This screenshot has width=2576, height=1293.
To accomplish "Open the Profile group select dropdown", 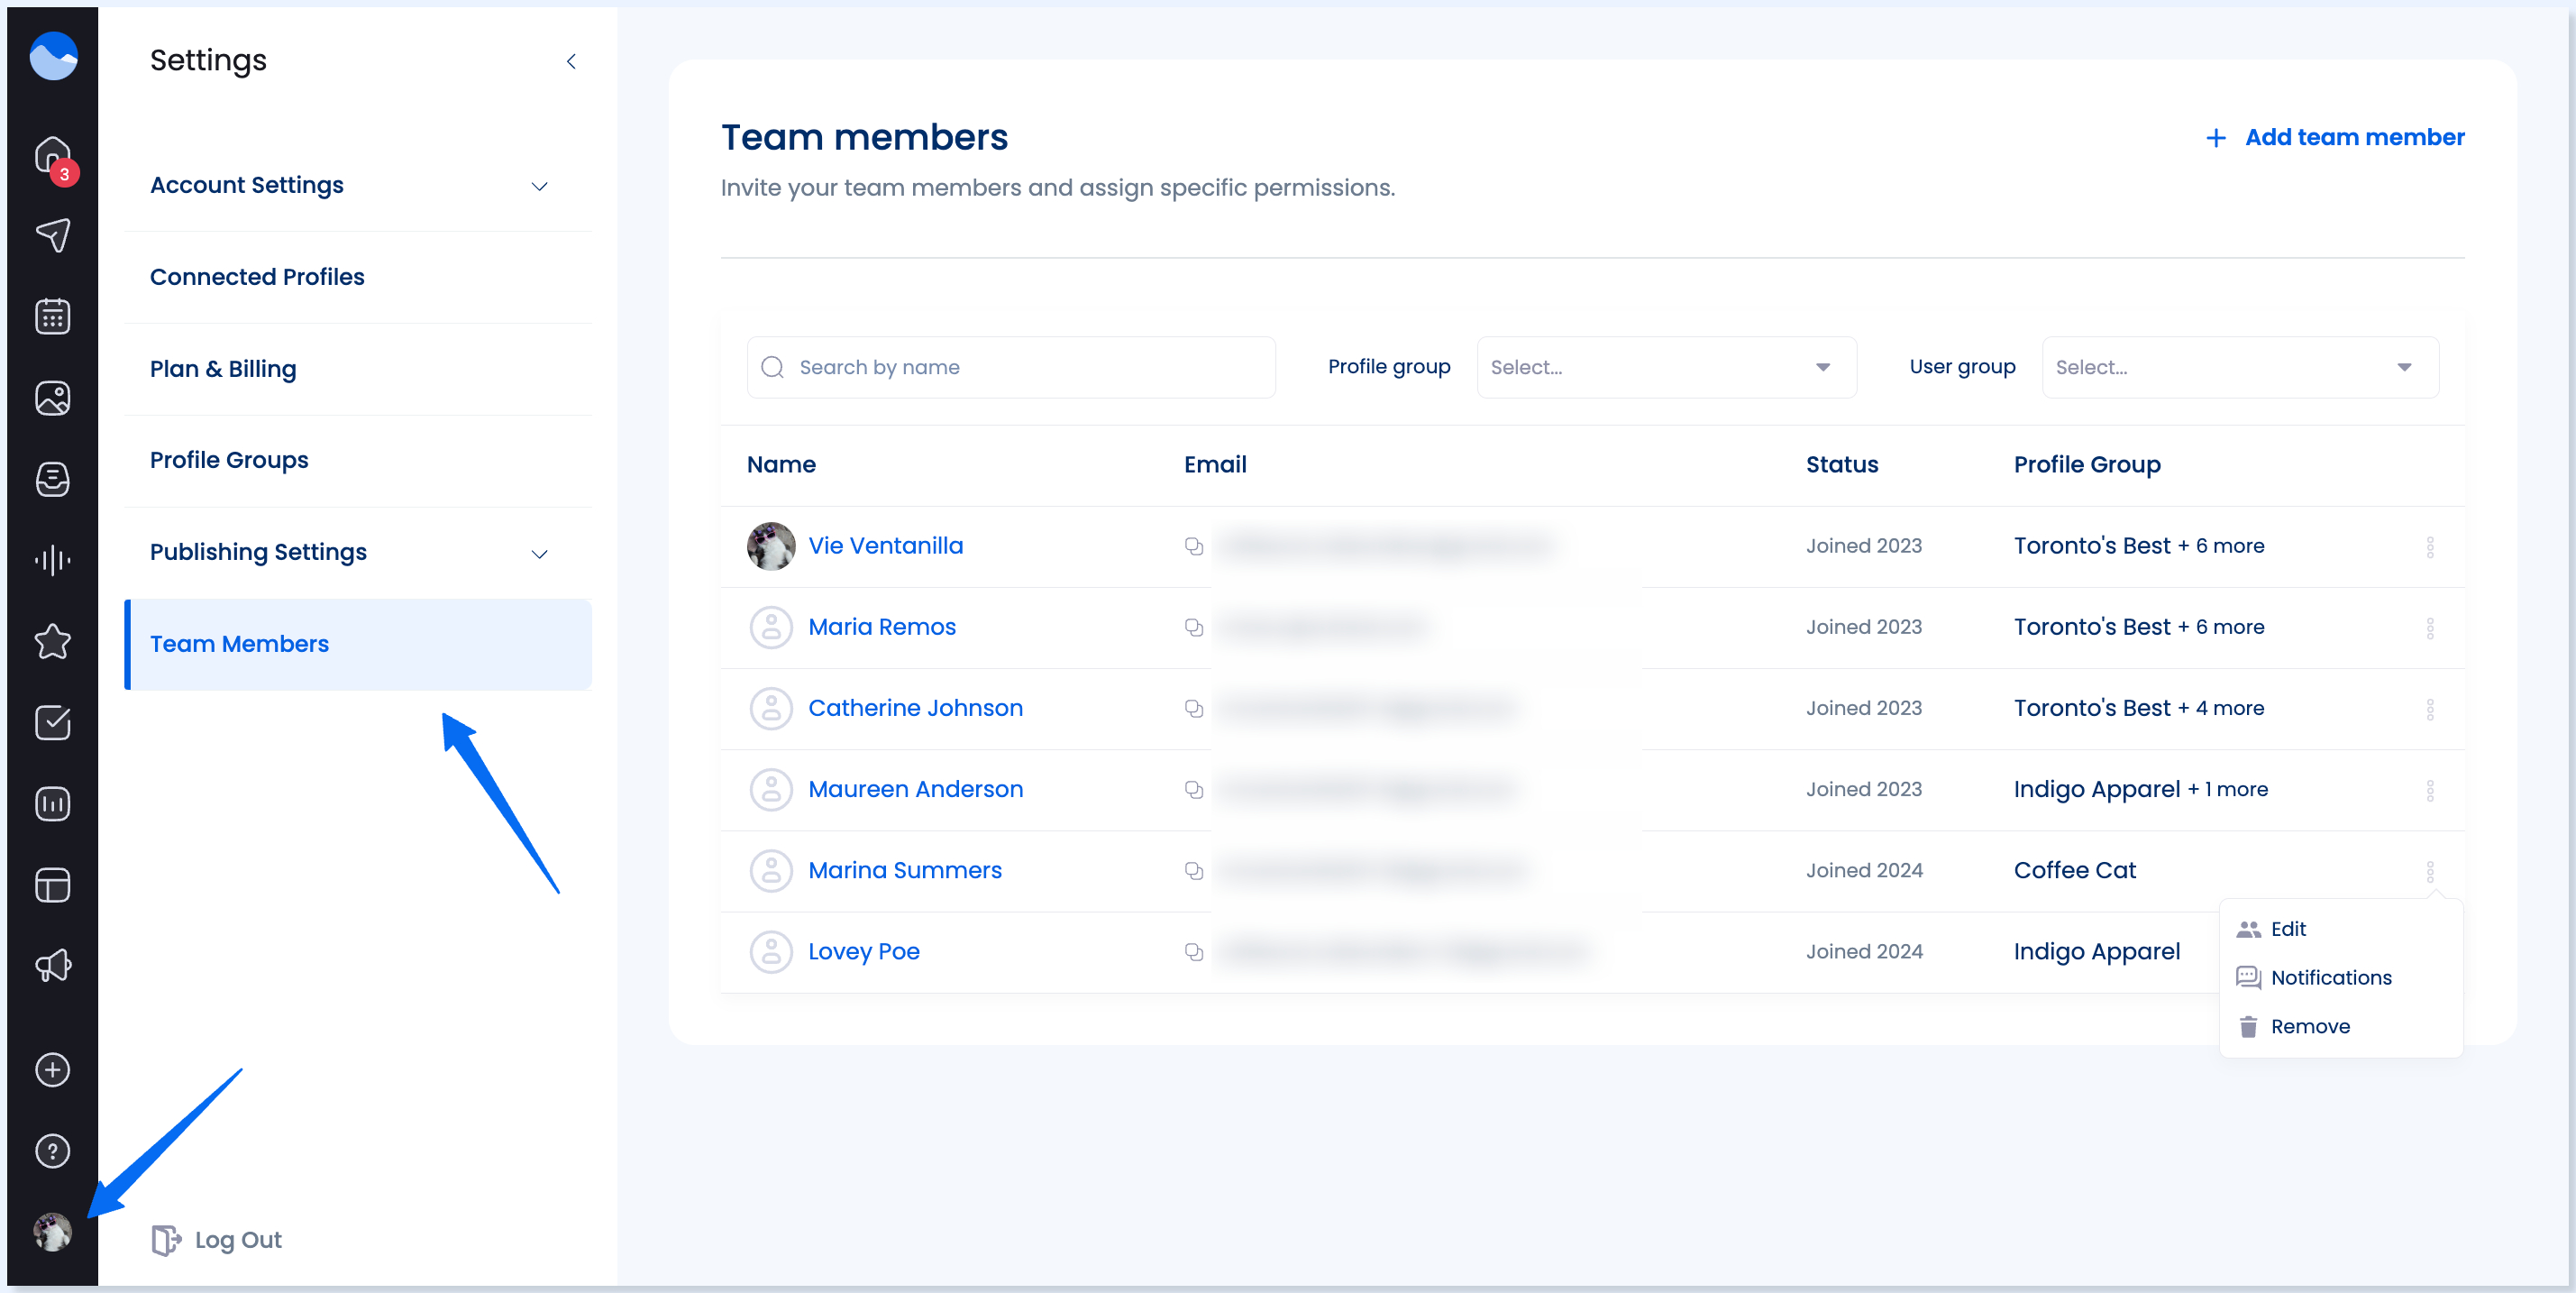I will [1665, 367].
